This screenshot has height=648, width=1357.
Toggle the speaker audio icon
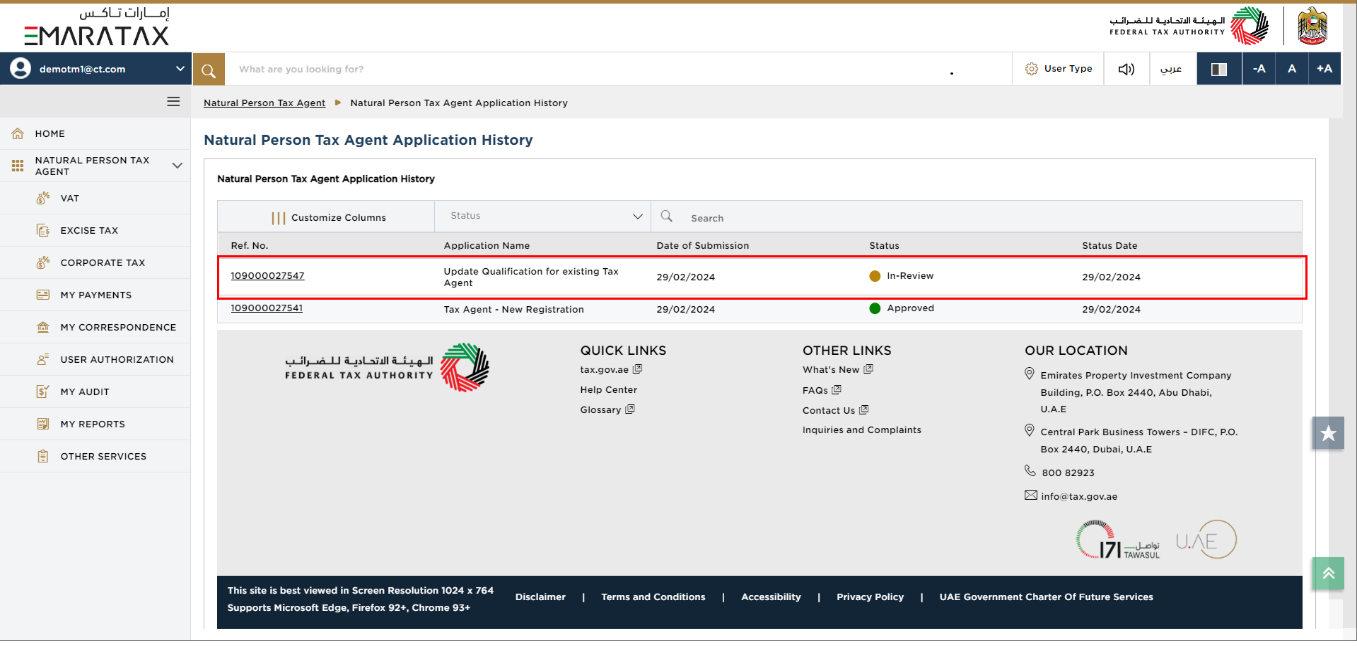pos(1126,69)
